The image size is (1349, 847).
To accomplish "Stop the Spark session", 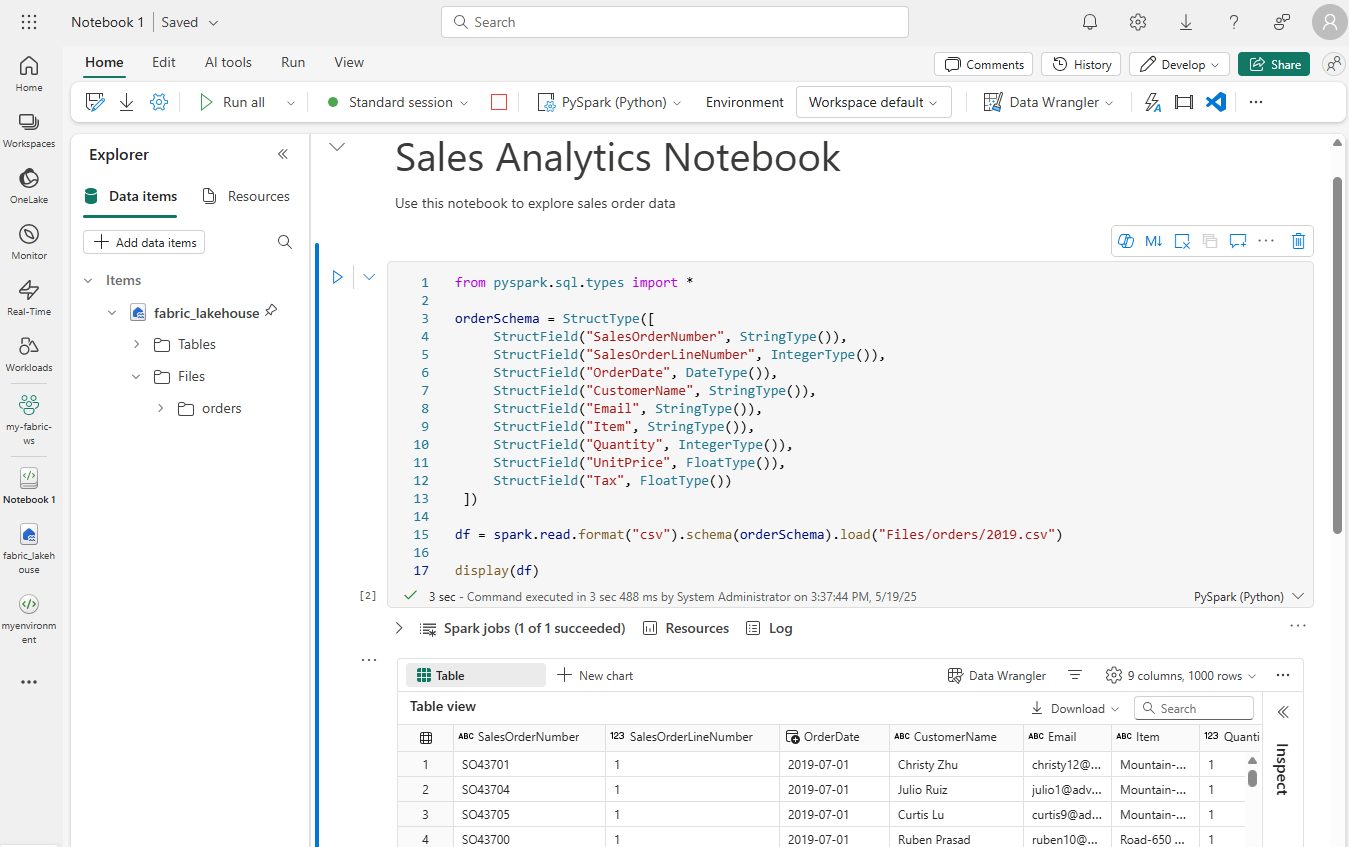I will coord(499,101).
